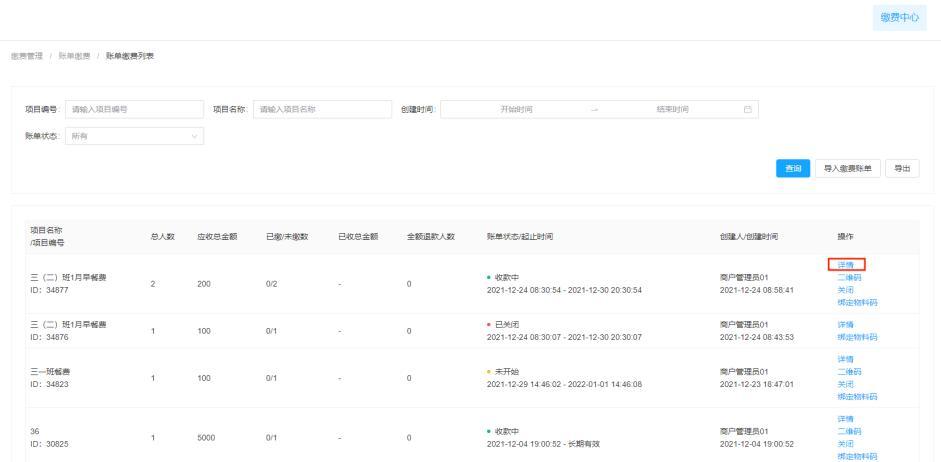The width and height of the screenshot is (941, 462).
Task: Click 关闭 for bill ID 34823
Action: click(846, 384)
